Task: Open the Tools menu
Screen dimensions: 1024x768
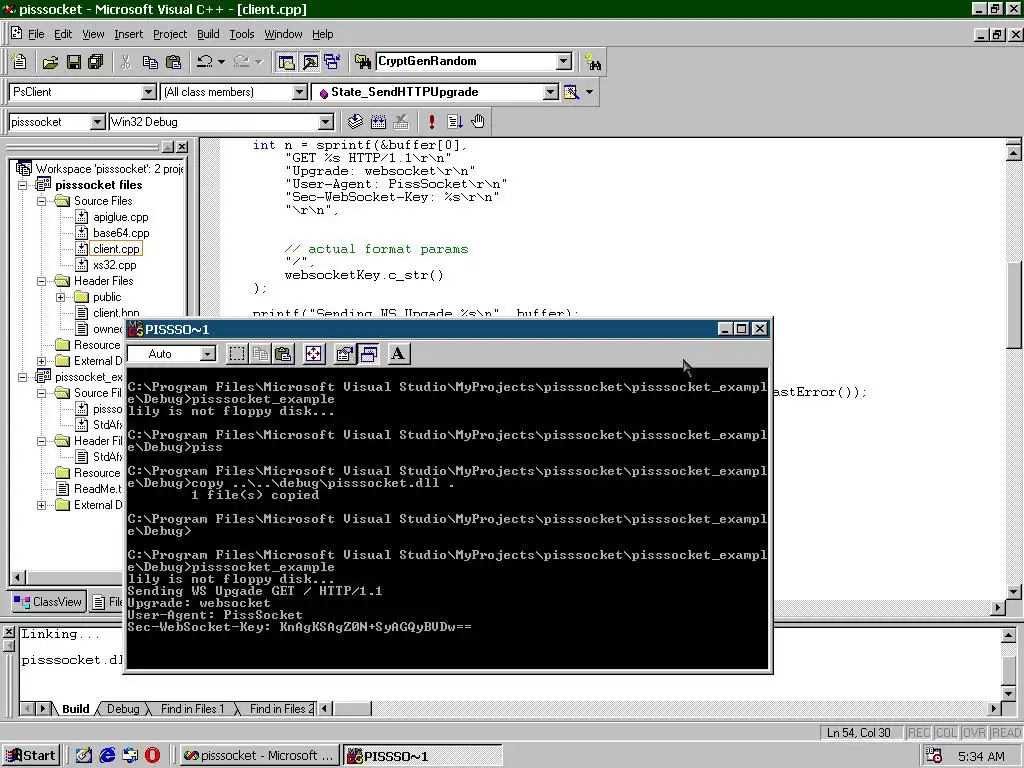Action: (x=242, y=34)
